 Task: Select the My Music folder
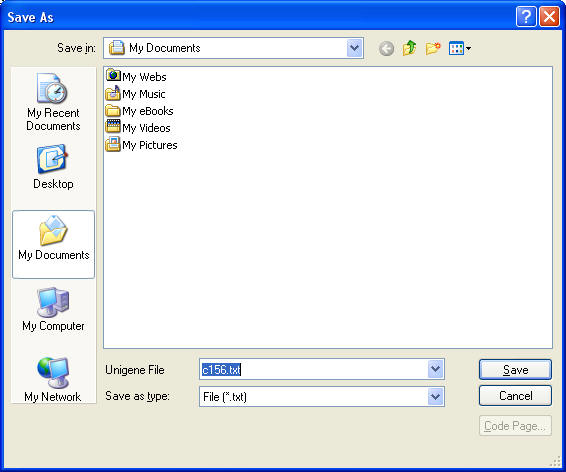click(135, 94)
